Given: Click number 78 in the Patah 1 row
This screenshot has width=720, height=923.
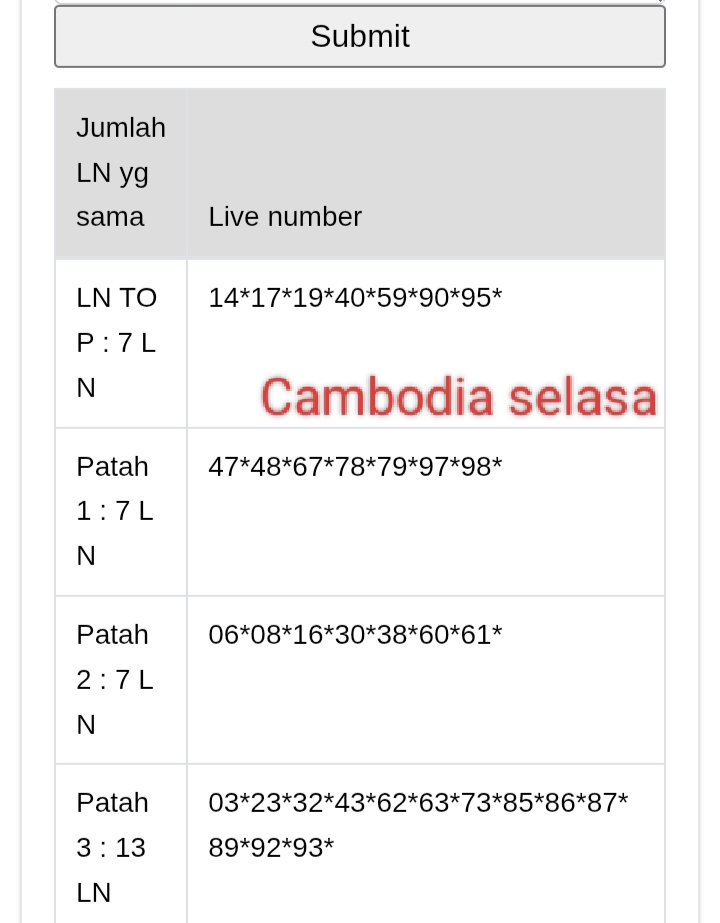Looking at the screenshot, I should [350, 467].
